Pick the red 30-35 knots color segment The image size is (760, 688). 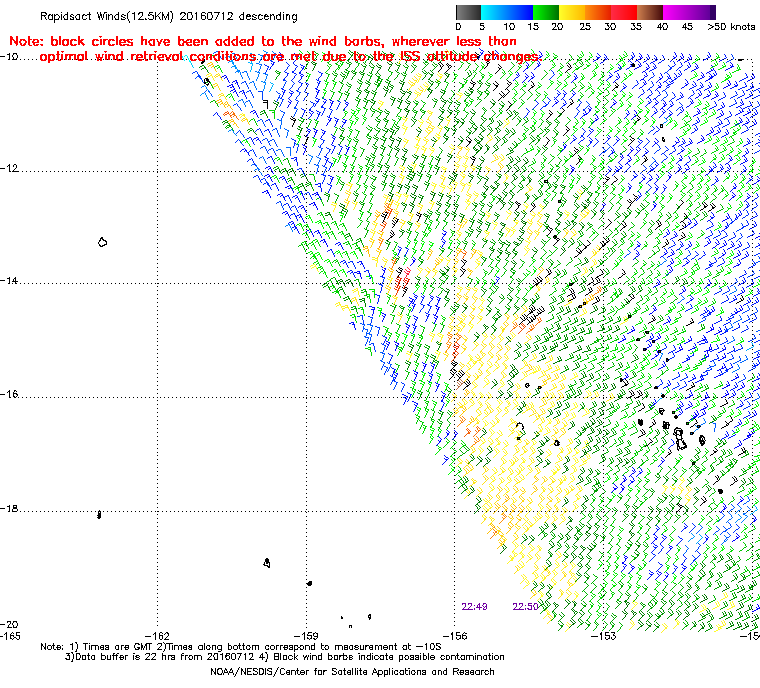coord(624,12)
